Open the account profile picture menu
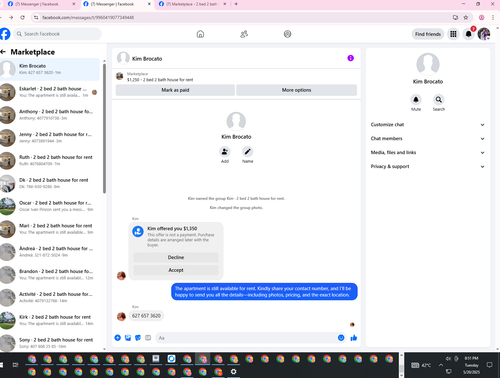 click(x=484, y=34)
